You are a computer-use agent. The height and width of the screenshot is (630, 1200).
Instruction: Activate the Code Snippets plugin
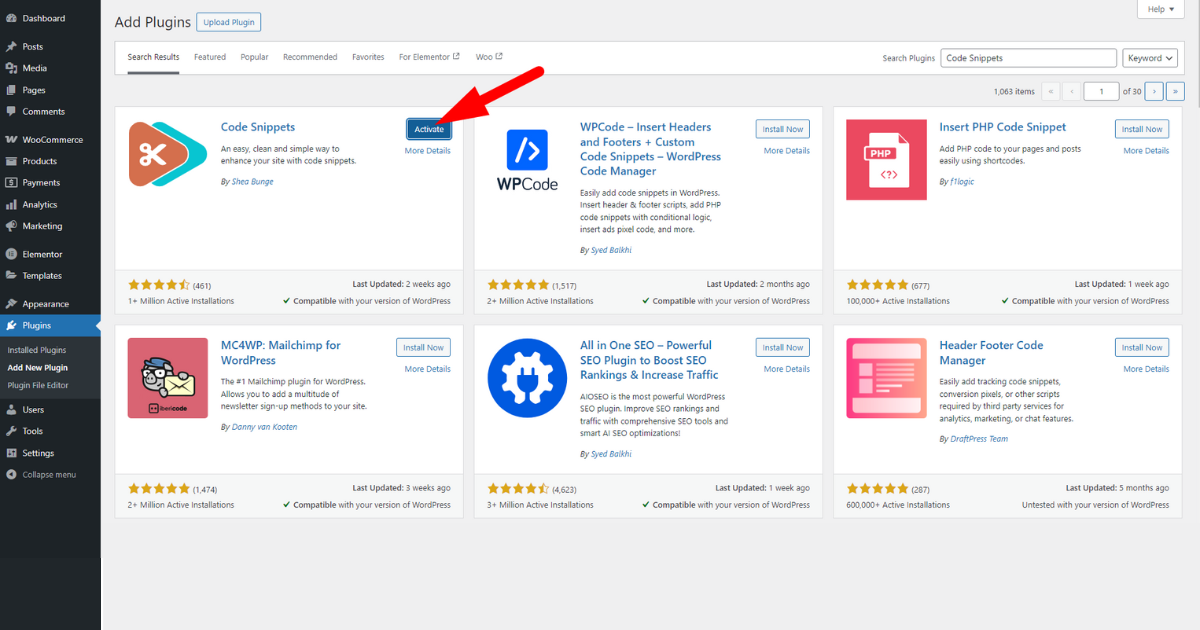point(429,129)
